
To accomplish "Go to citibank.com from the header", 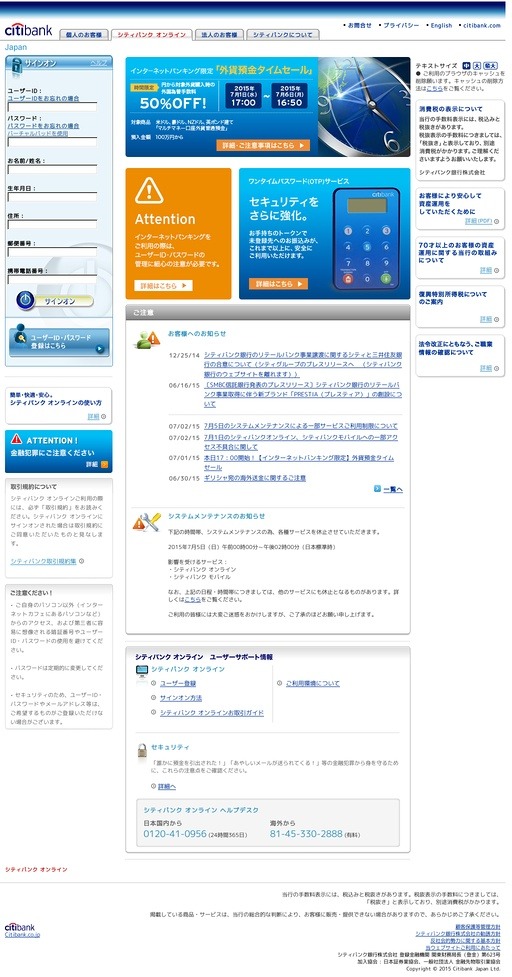I will coord(482,26).
